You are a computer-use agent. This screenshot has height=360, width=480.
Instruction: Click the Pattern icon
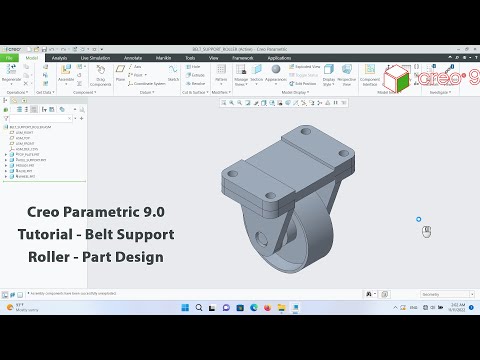click(x=221, y=70)
